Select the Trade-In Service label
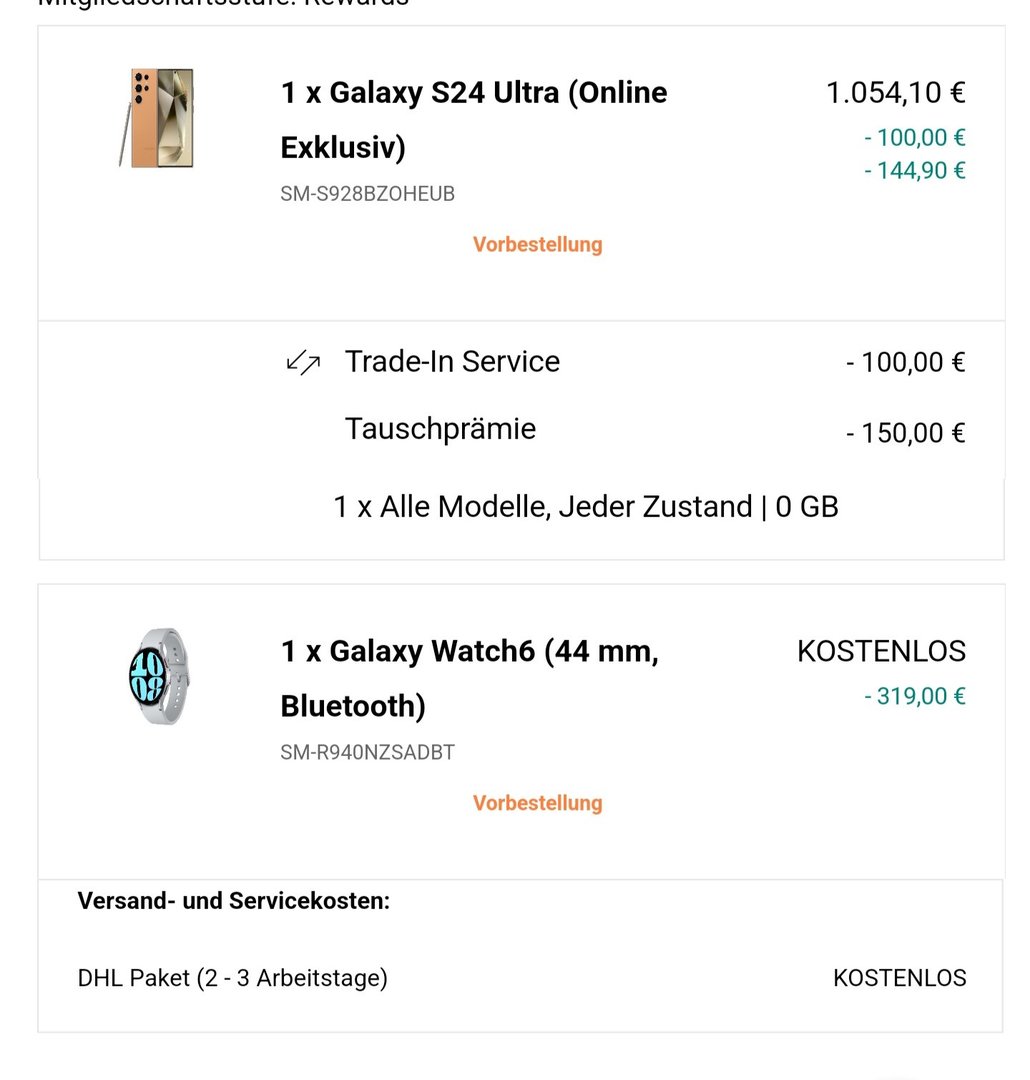The width and height of the screenshot is (1030, 1080). (x=452, y=361)
